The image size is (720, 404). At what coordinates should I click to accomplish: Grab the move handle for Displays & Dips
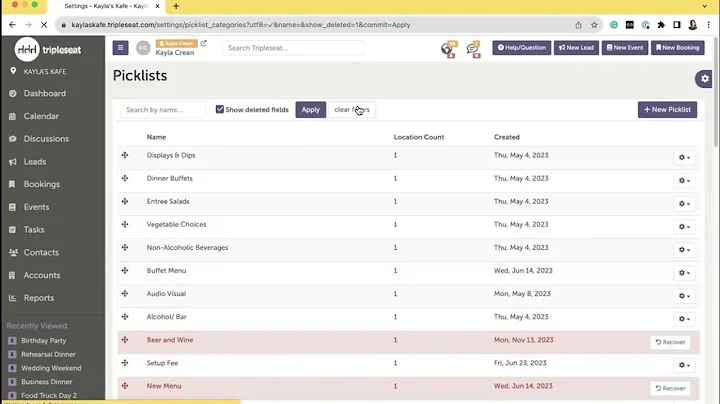tap(125, 155)
